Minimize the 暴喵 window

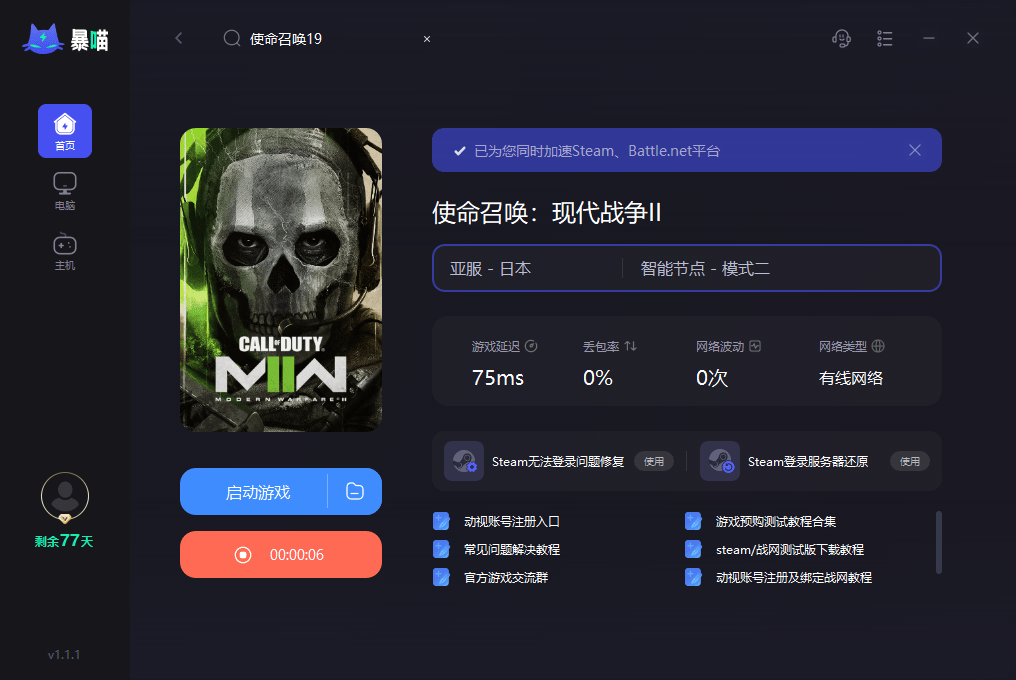click(929, 38)
